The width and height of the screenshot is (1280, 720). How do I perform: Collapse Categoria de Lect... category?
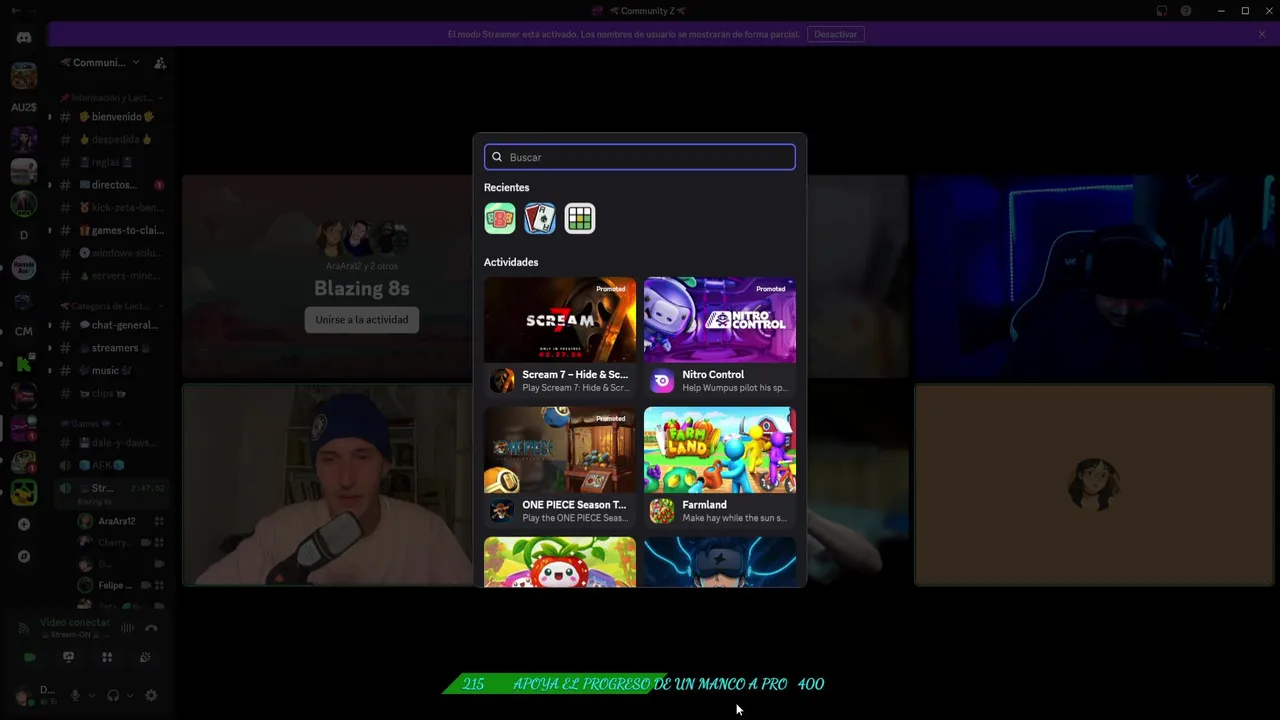click(x=112, y=306)
